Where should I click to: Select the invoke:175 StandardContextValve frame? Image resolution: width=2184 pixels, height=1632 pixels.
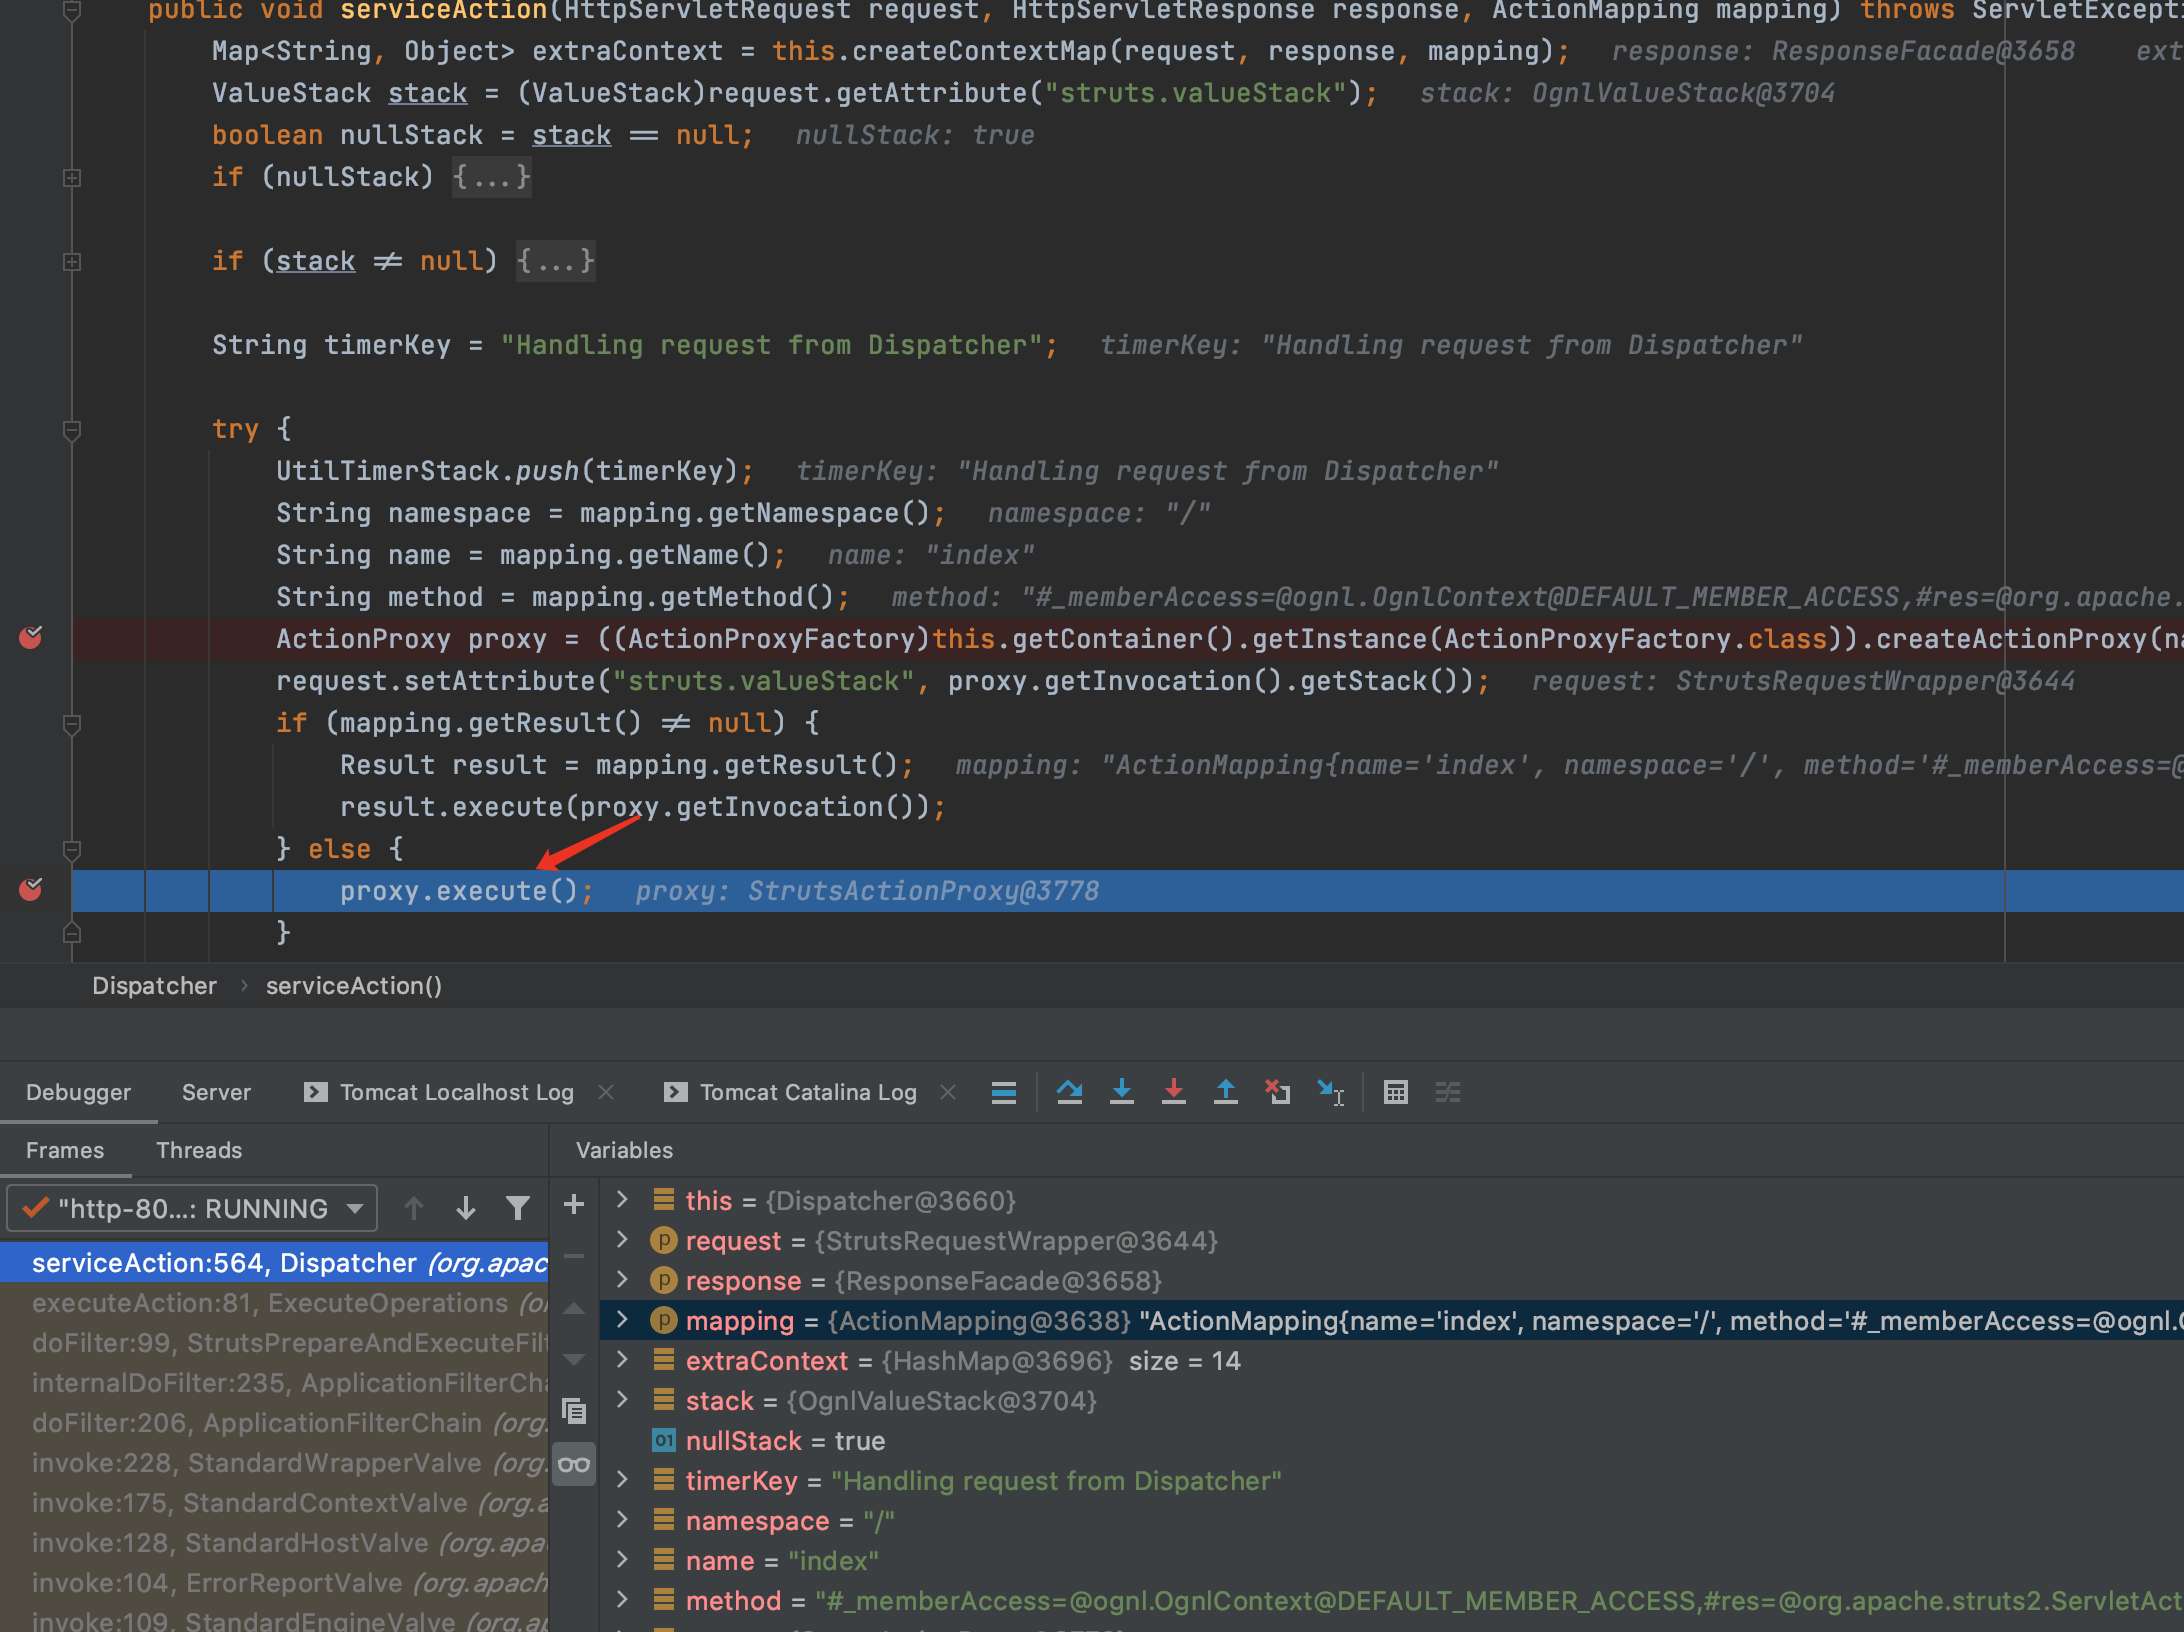pyautogui.click(x=274, y=1503)
